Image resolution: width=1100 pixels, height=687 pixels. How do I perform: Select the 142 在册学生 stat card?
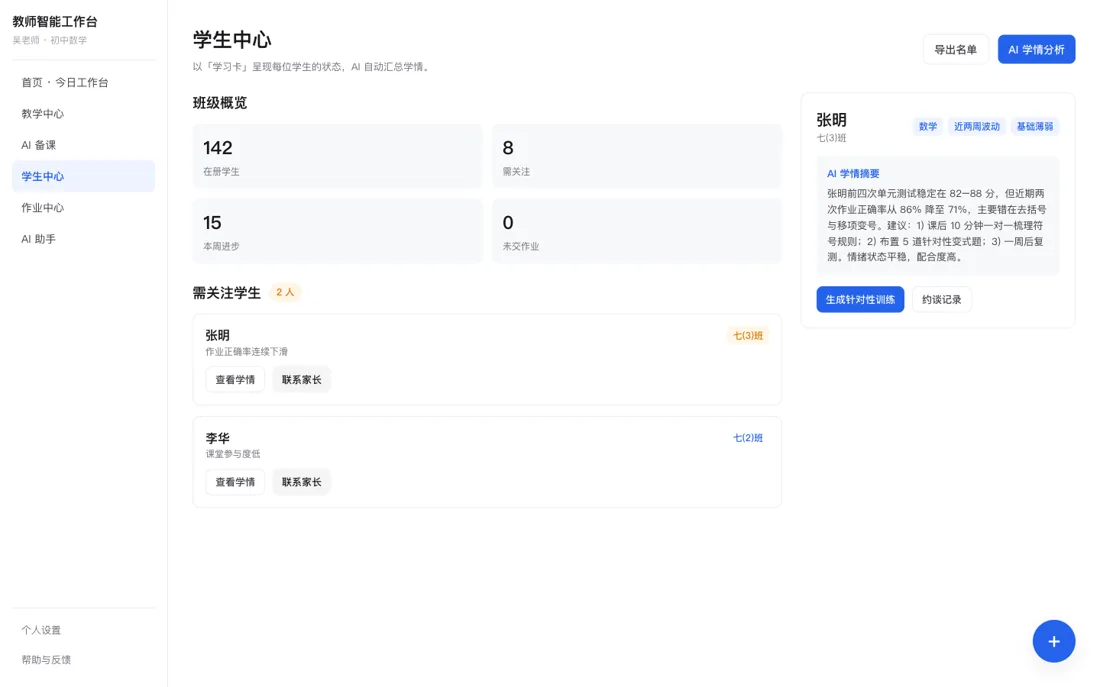337,156
